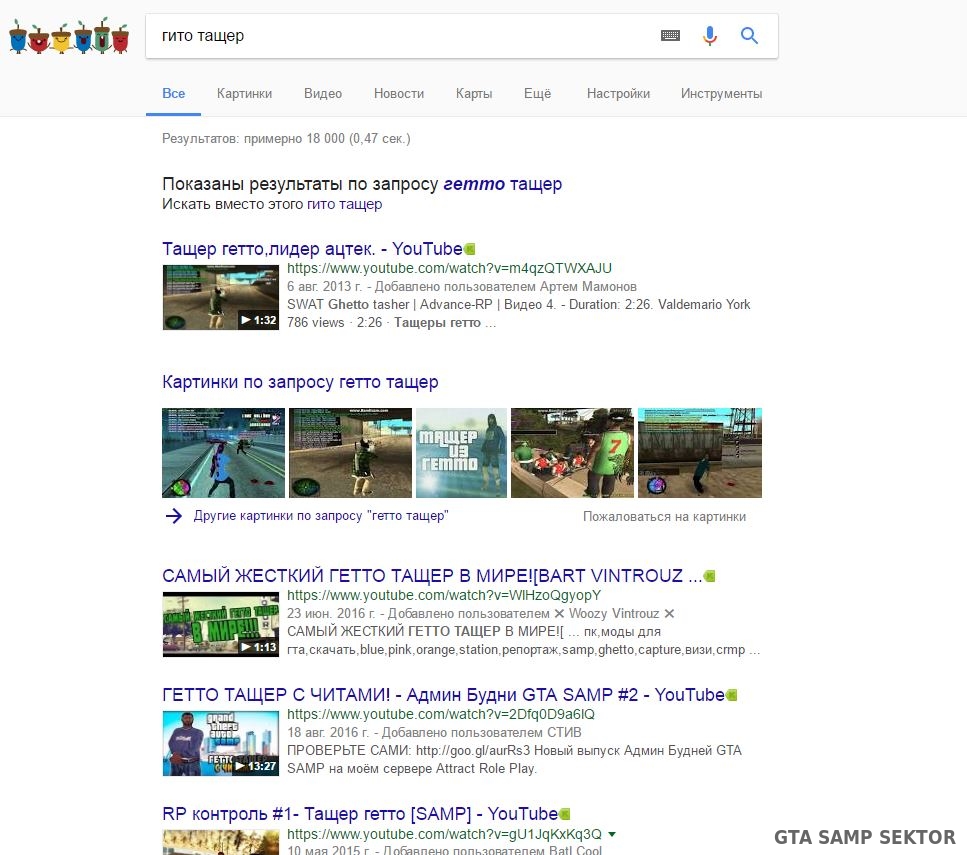Start voice search with microphone icon
The width and height of the screenshot is (967, 855).
click(710, 36)
